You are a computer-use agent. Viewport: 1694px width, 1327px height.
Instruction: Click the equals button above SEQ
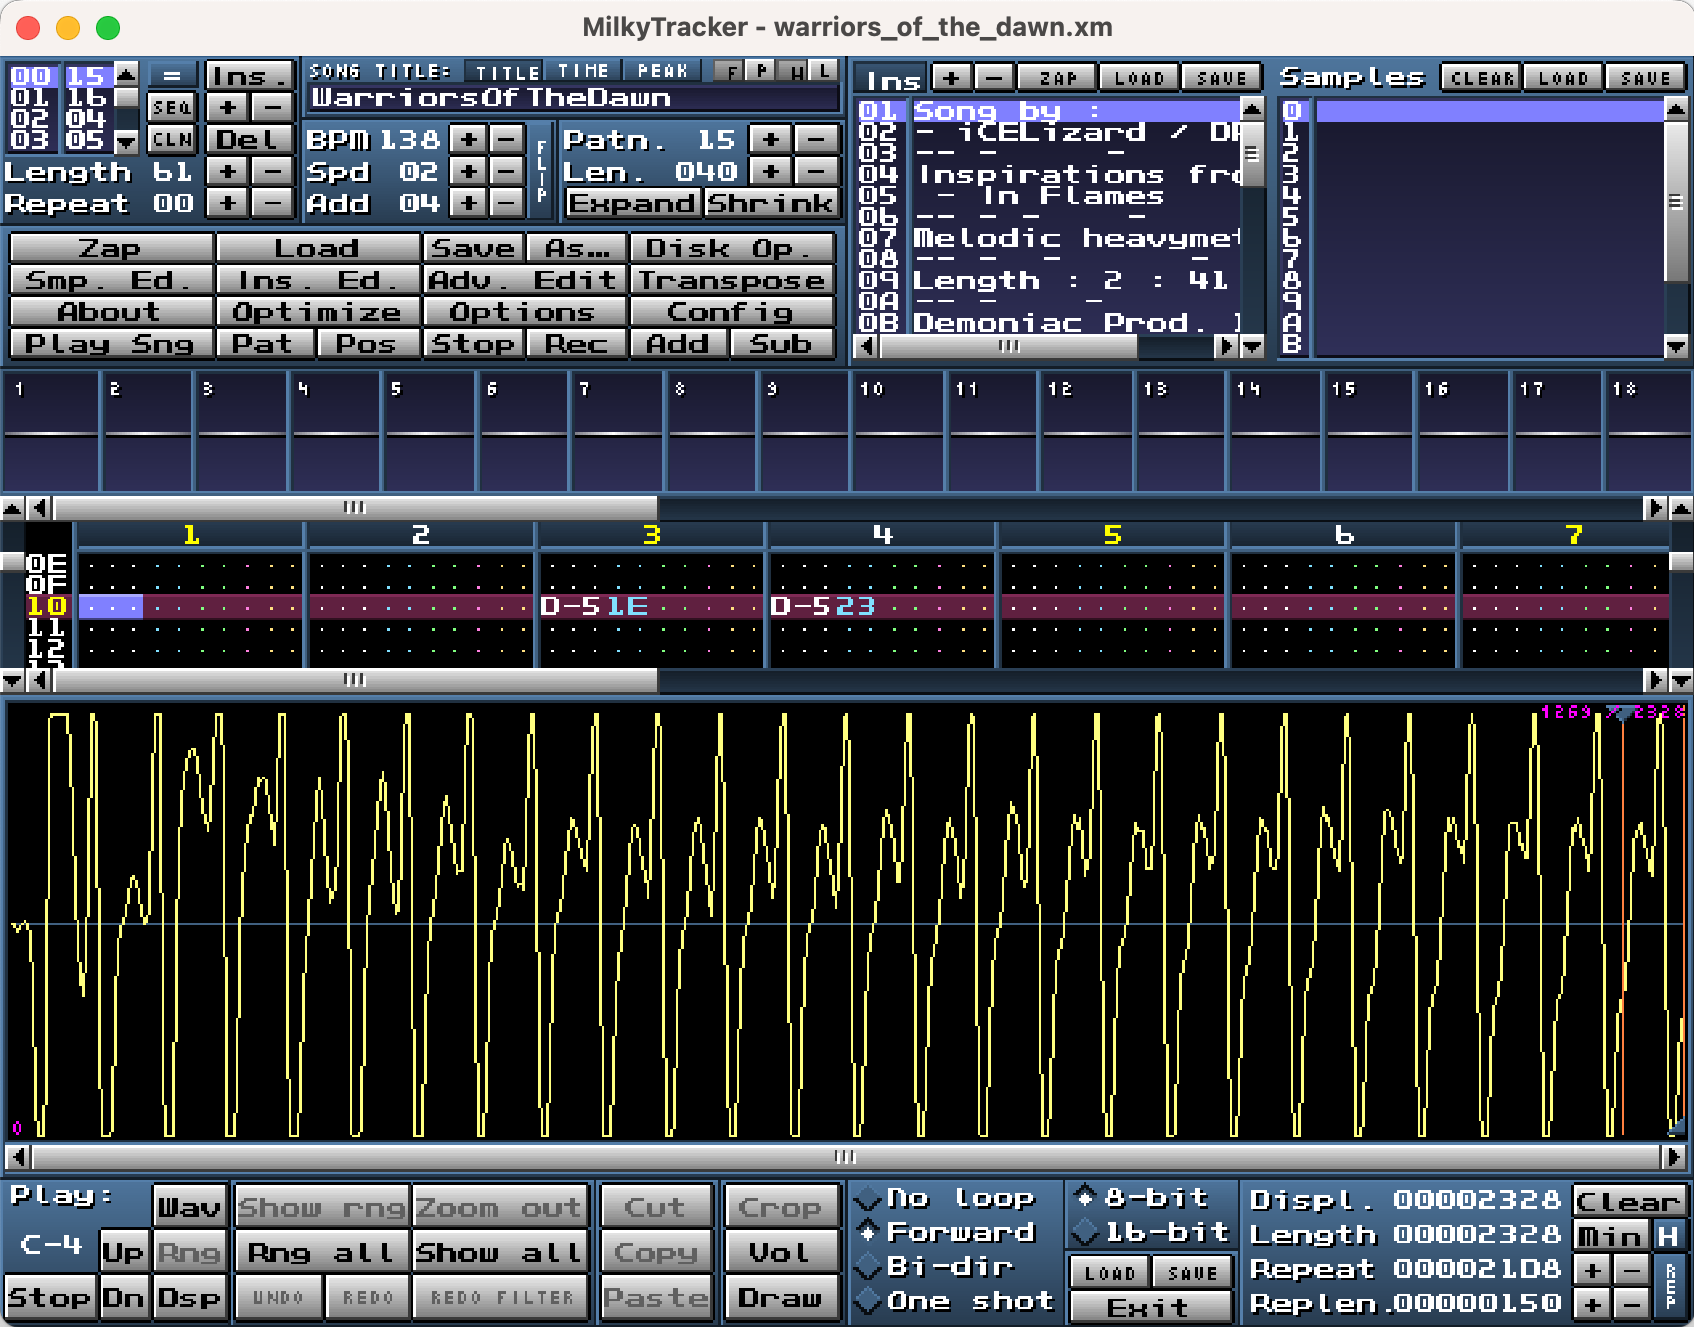(172, 76)
